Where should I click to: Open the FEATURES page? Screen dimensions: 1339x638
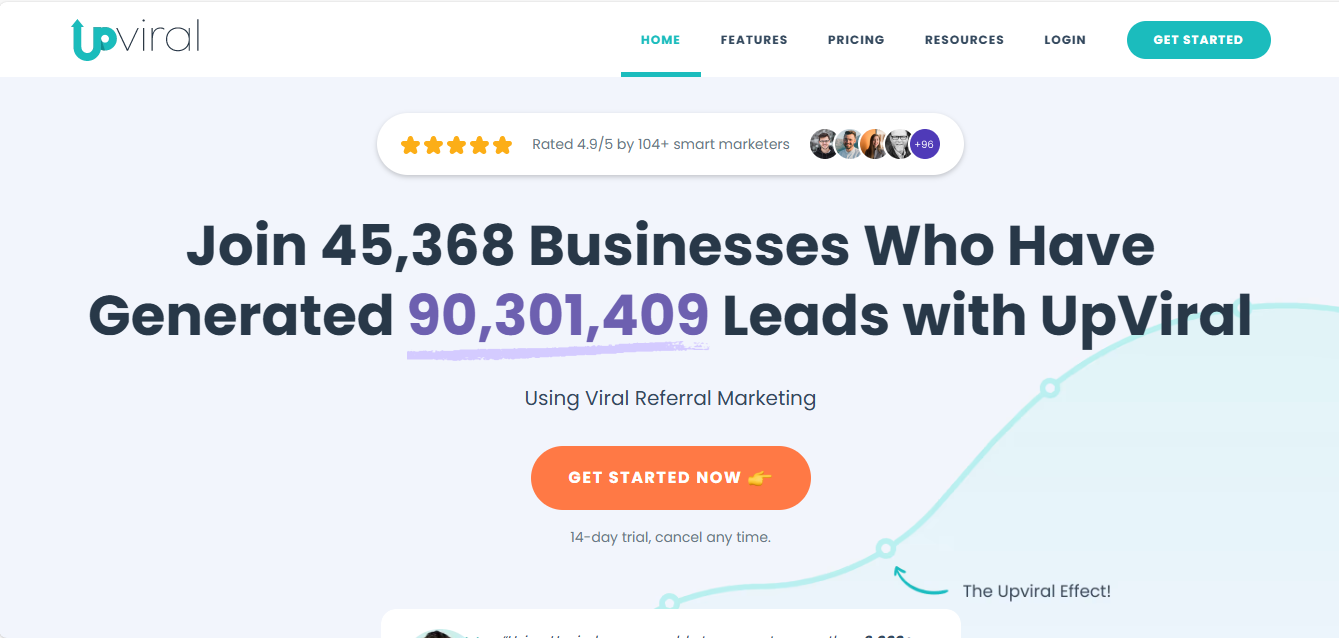[754, 40]
